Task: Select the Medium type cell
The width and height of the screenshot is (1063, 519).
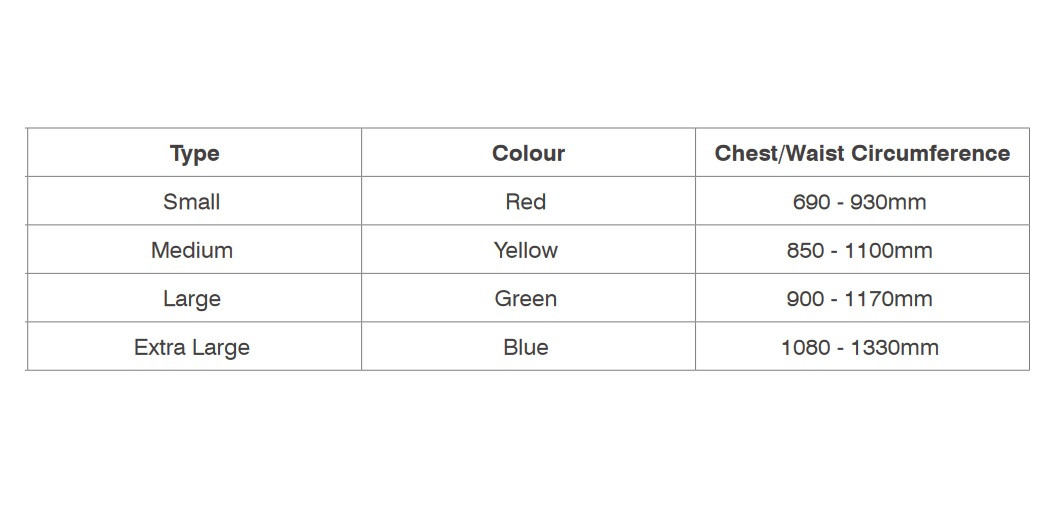Action: (x=194, y=250)
